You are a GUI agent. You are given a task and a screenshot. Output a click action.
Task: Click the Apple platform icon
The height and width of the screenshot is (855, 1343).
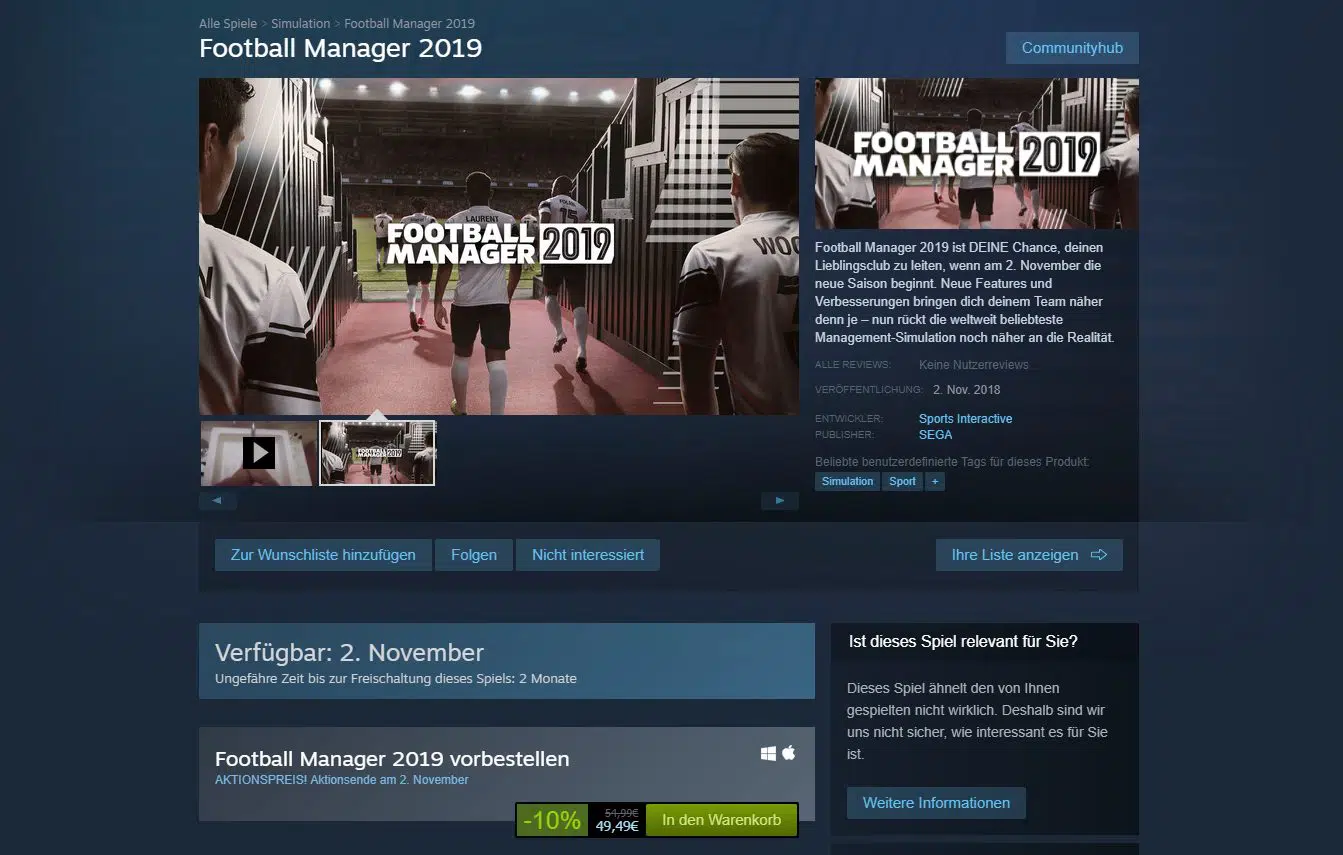point(788,753)
